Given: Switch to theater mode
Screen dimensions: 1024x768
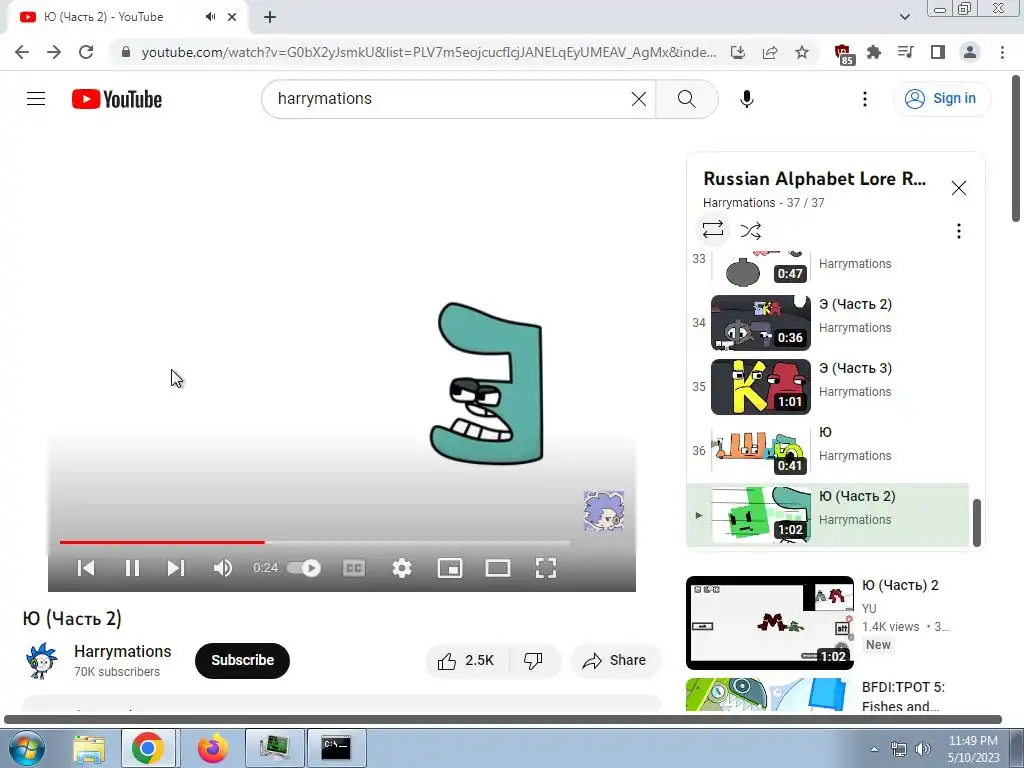Looking at the screenshot, I should coord(498,568).
